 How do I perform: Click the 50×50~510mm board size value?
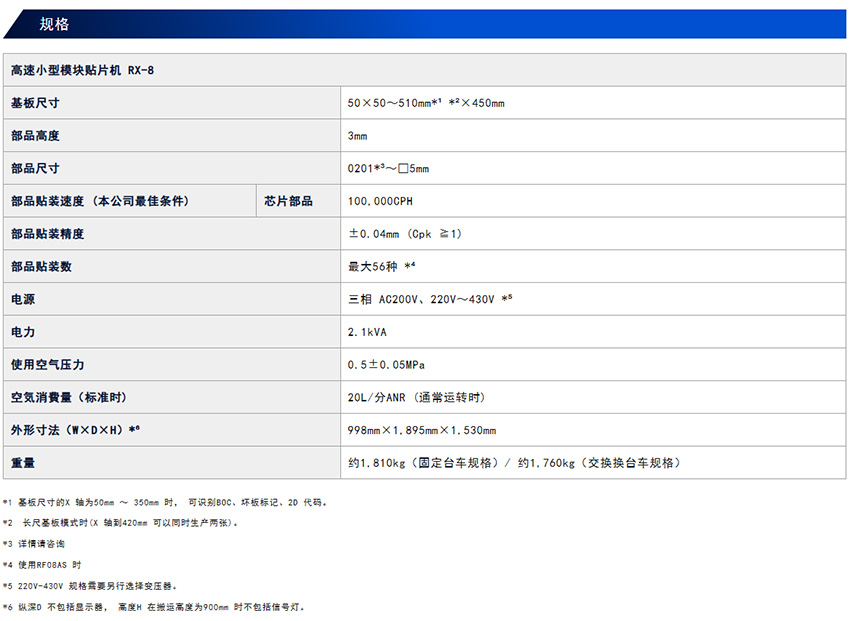click(426, 103)
